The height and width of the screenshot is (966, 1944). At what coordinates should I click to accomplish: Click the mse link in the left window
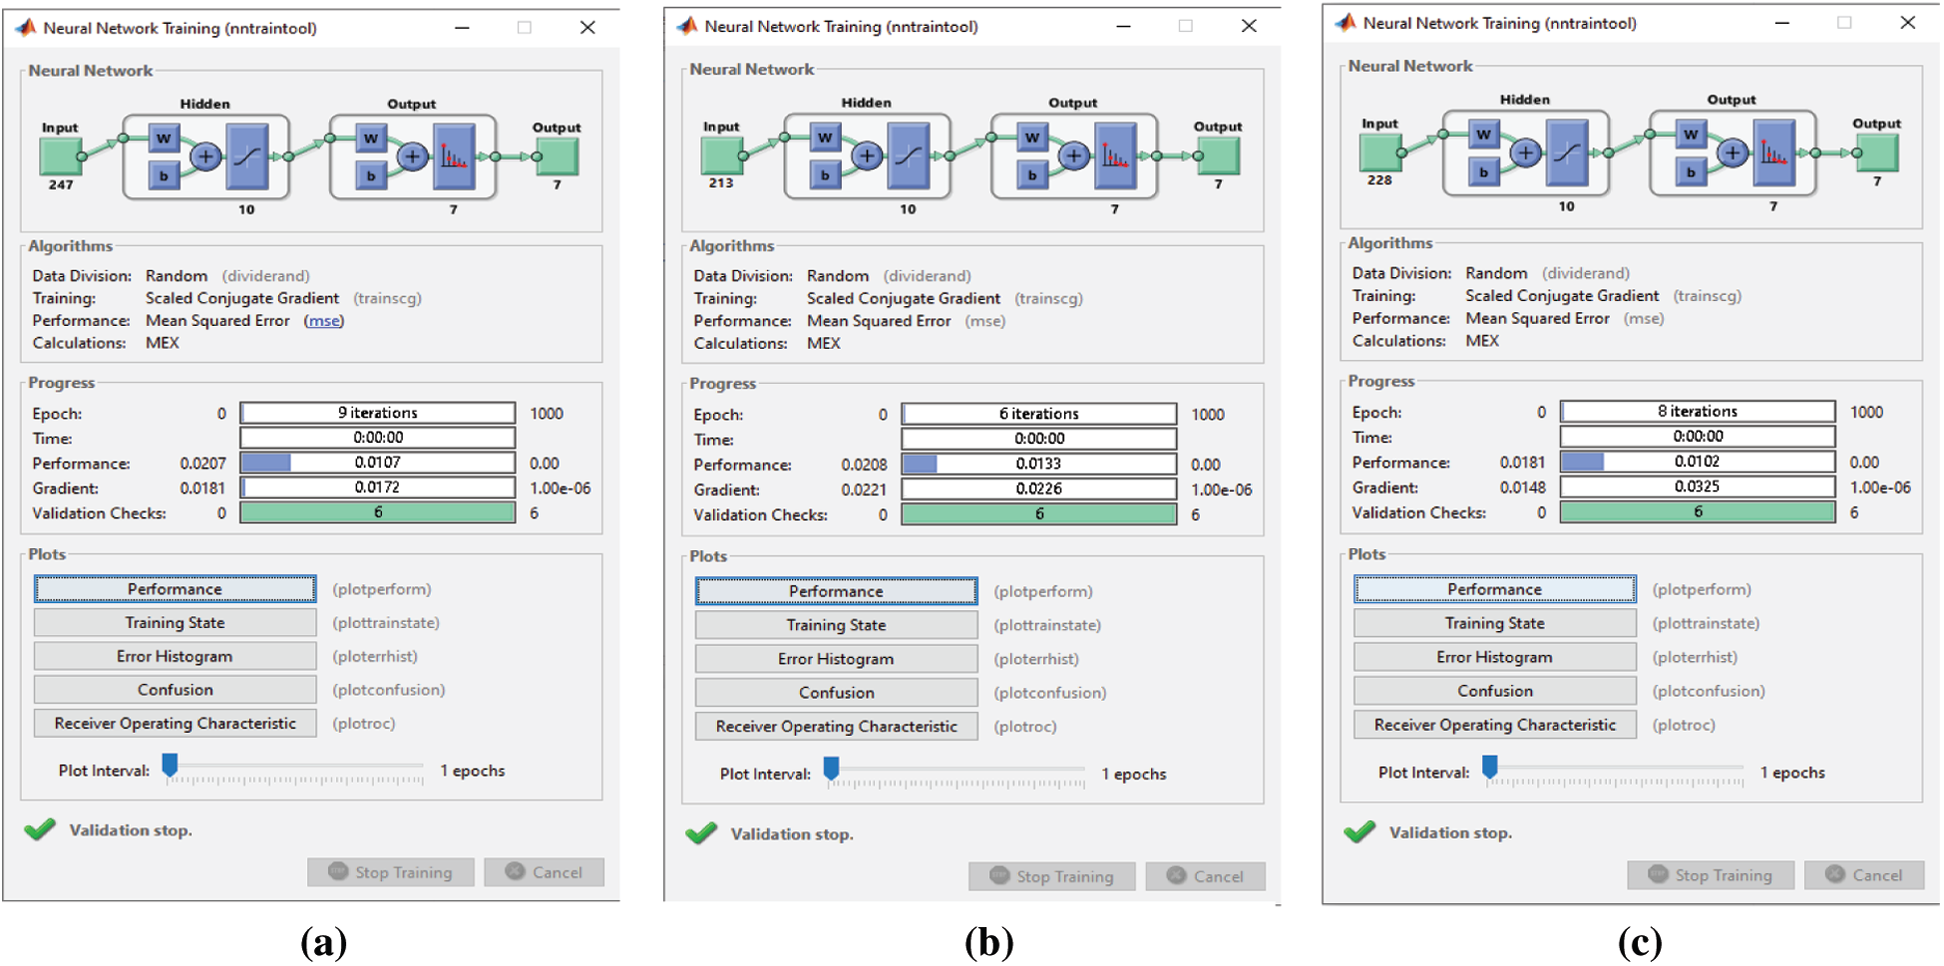(x=323, y=321)
